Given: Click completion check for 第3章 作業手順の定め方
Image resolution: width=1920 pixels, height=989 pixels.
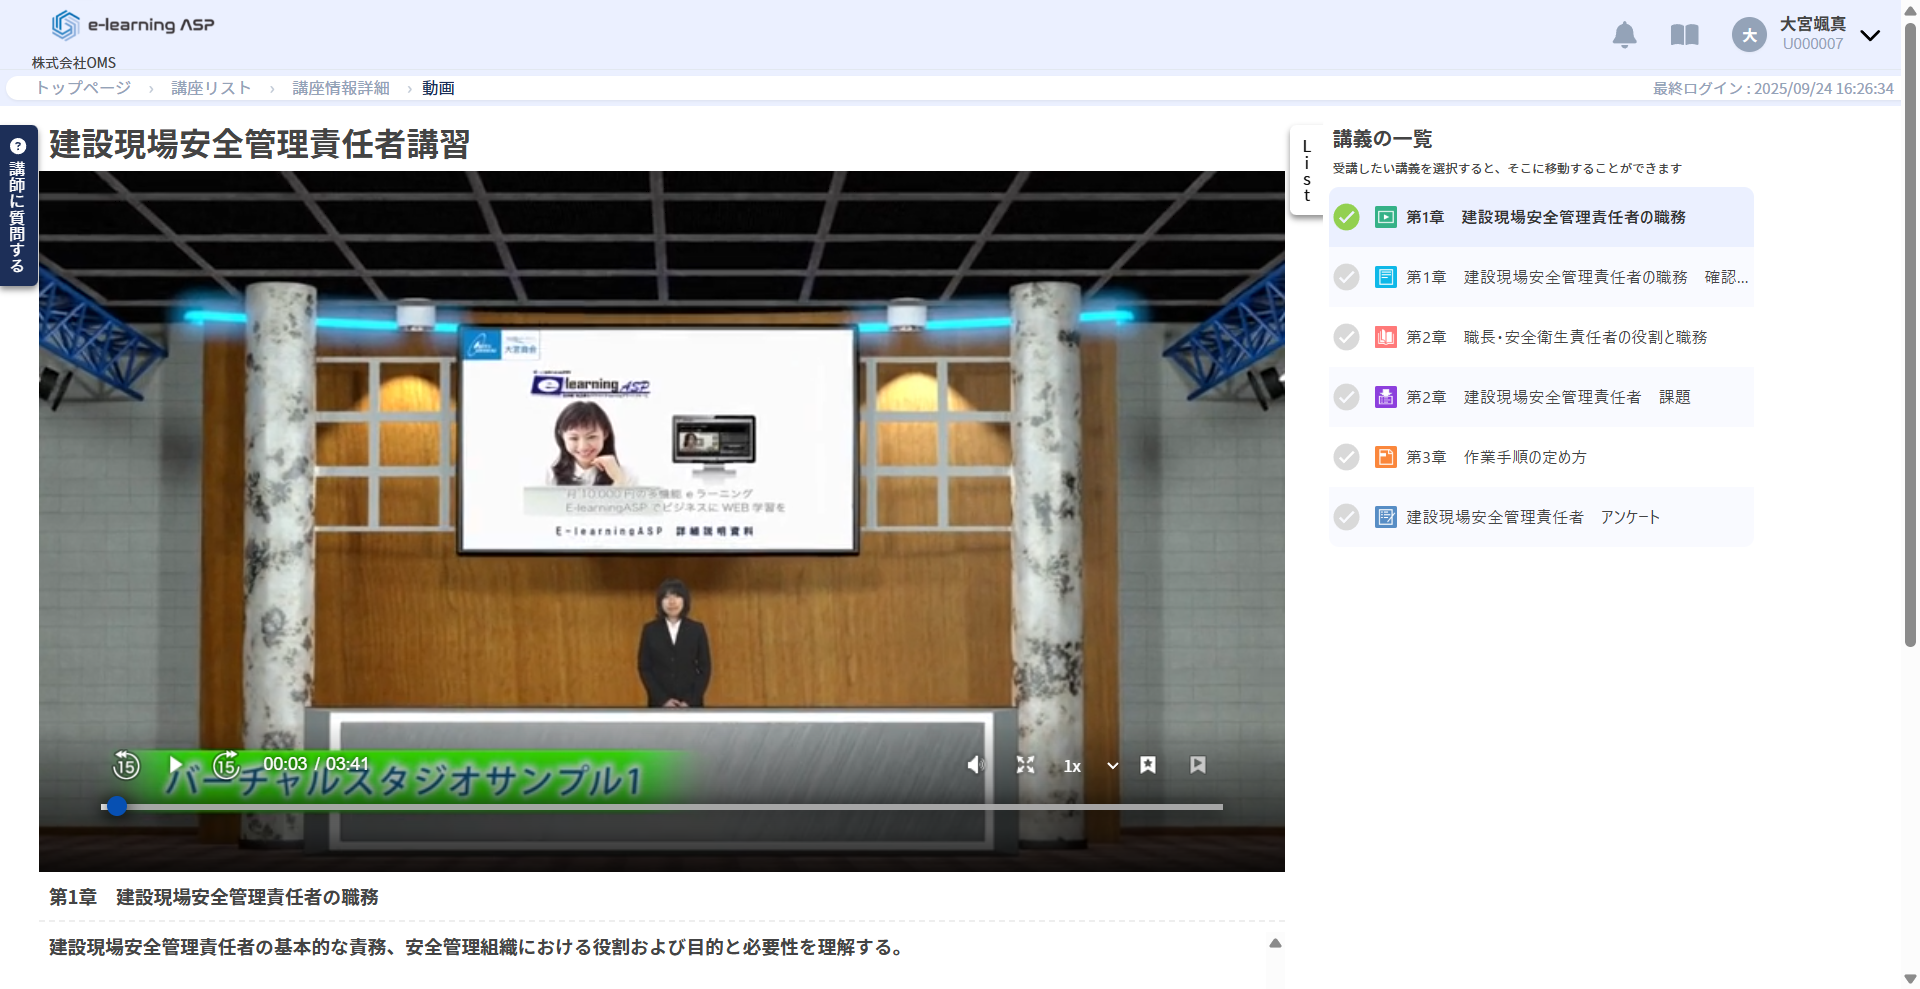Looking at the screenshot, I should (1346, 457).
